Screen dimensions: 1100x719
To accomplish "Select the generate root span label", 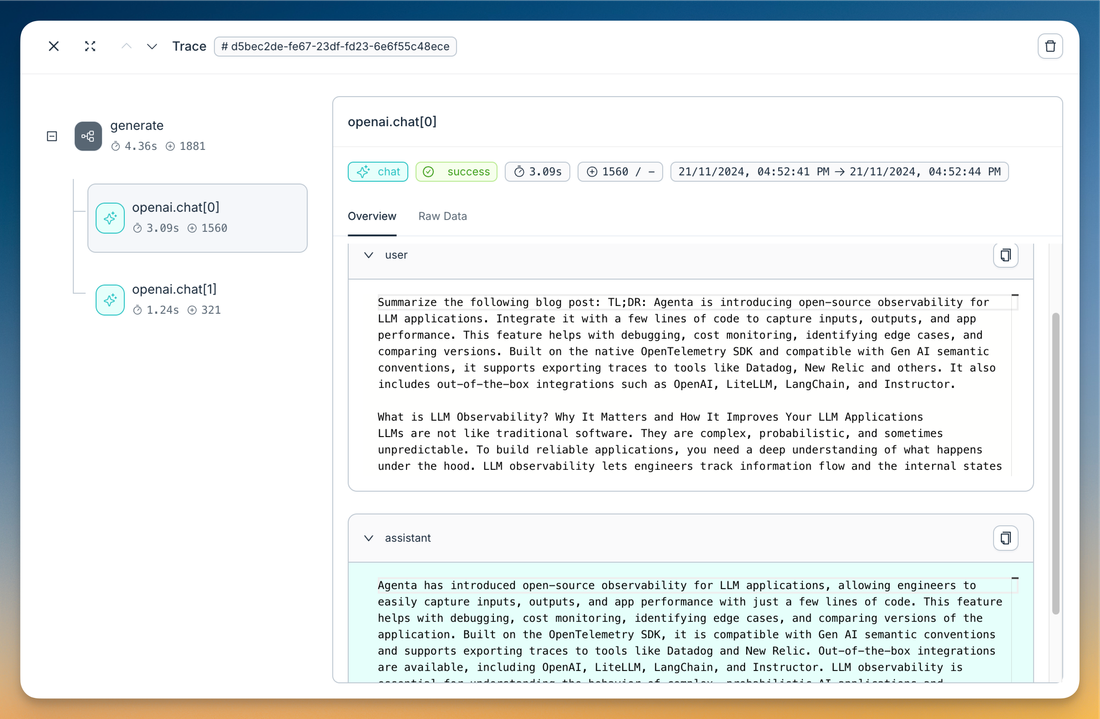I will [x=137, y=126].
